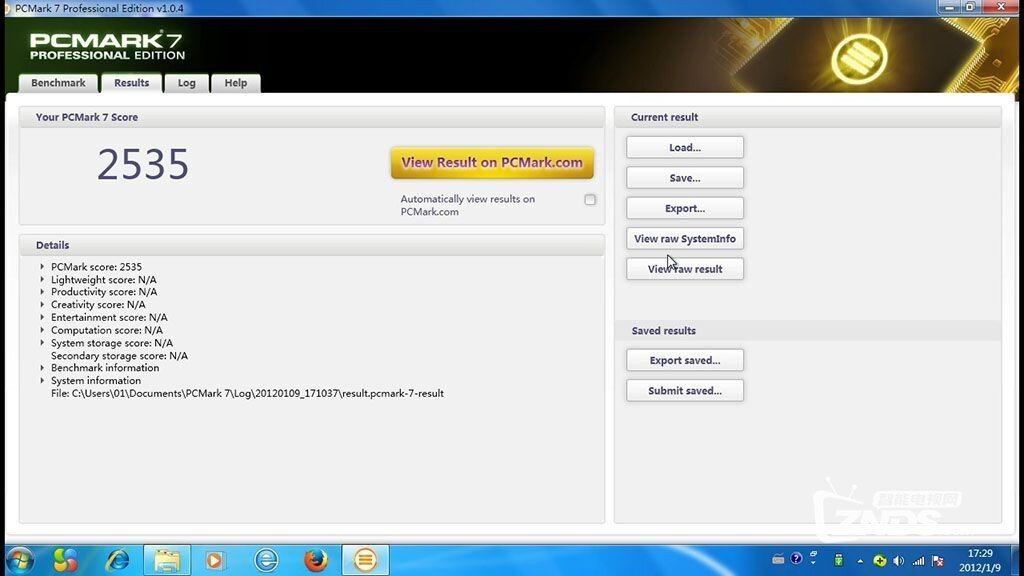Screen dimensions: 1024x576
Task: Expand the System storage score row
Action: 42,343
